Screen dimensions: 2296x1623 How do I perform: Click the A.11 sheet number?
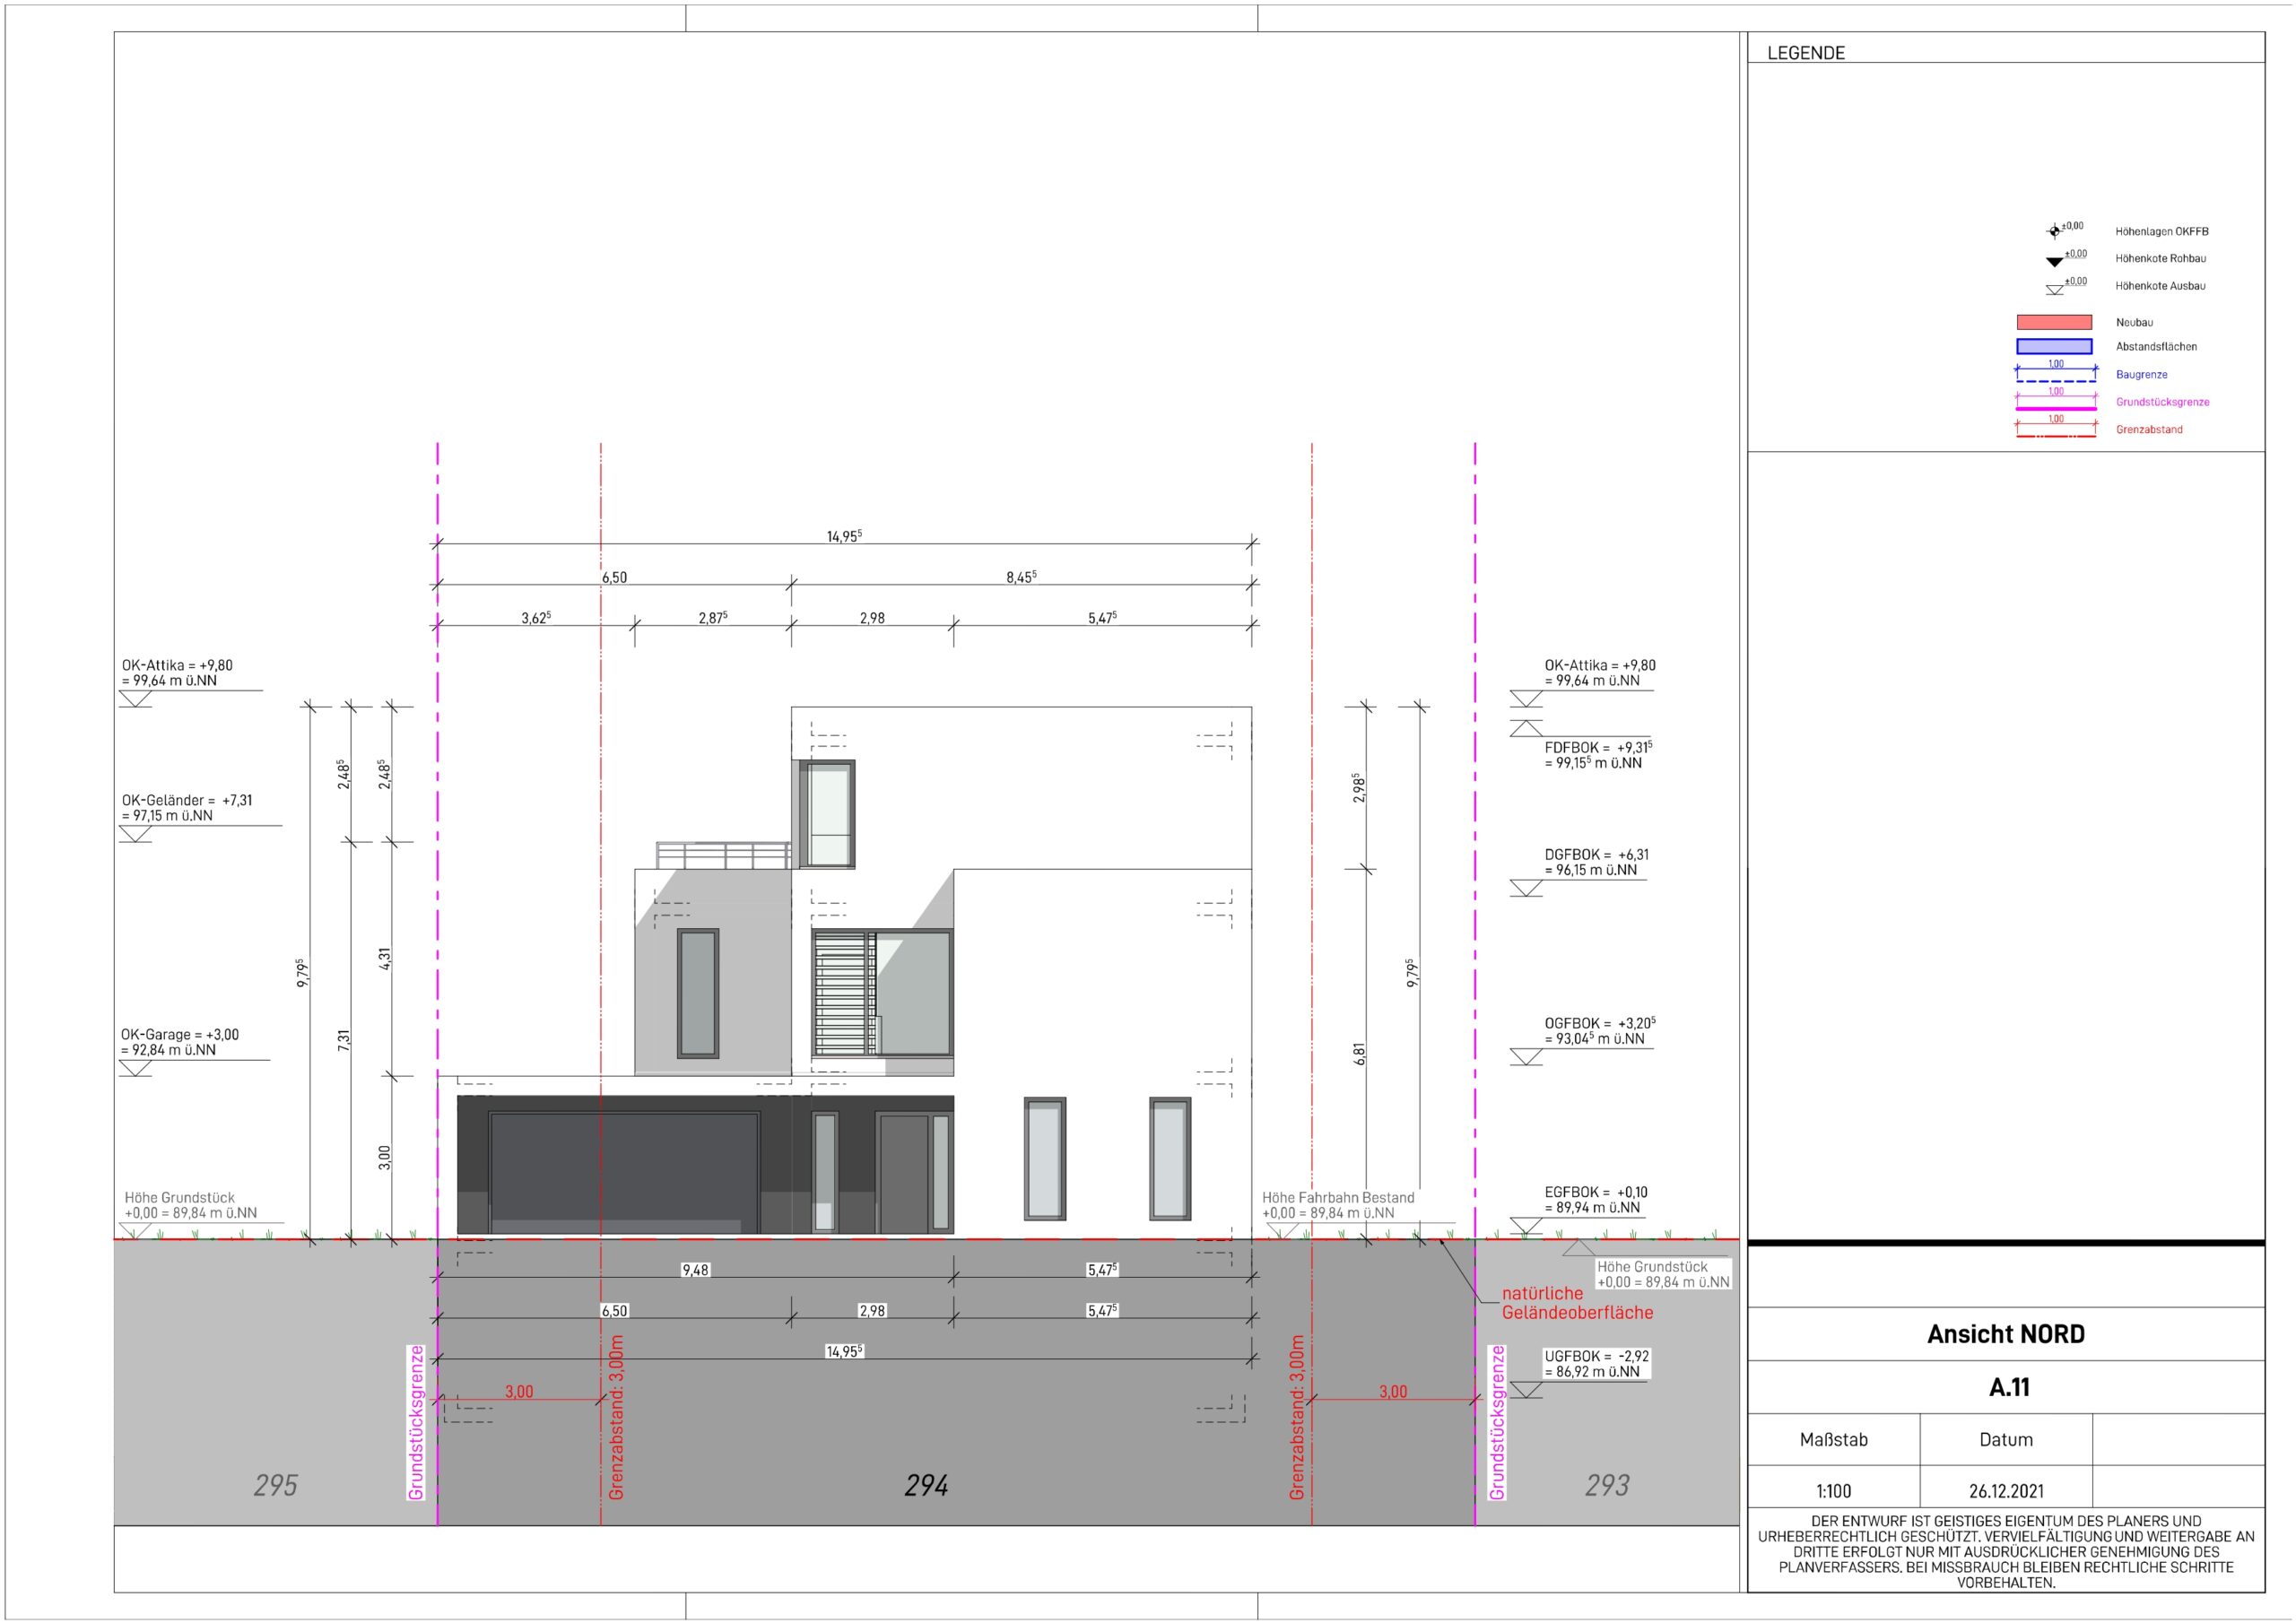2008,1387
